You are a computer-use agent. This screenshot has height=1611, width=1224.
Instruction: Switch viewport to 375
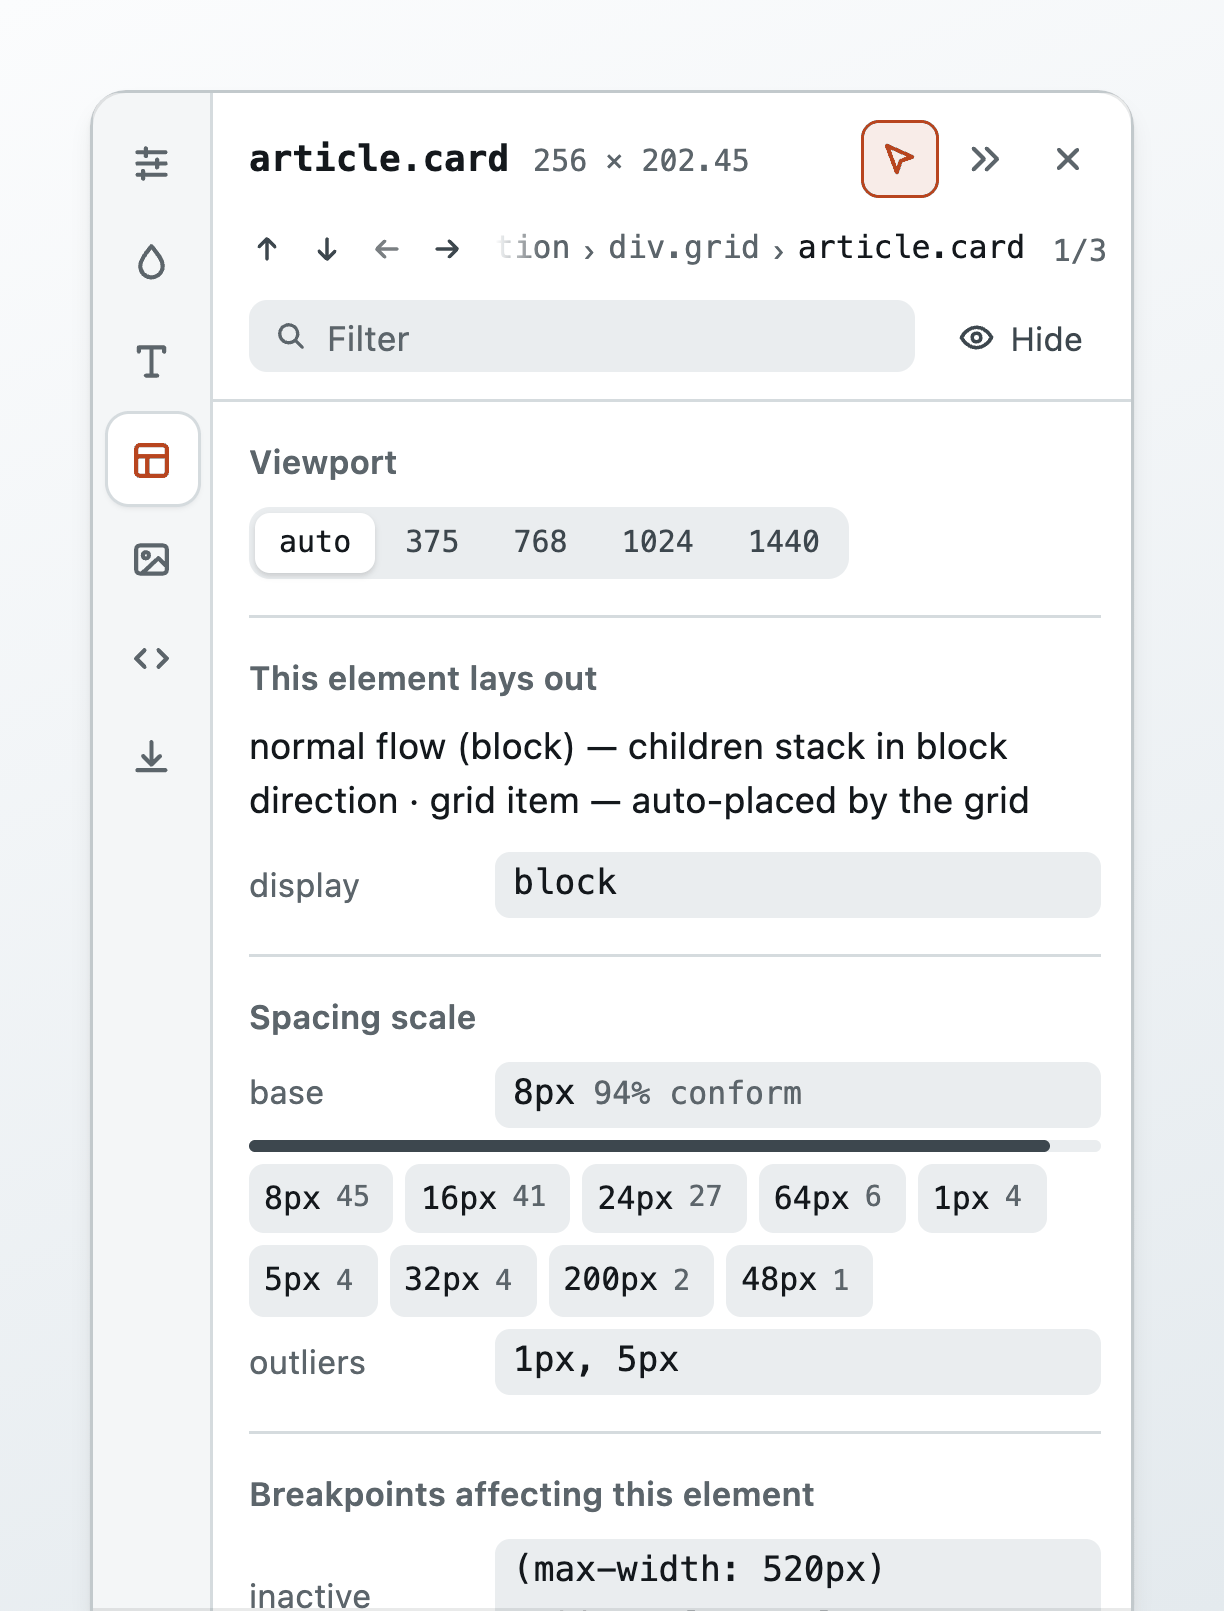click(432, 542)
